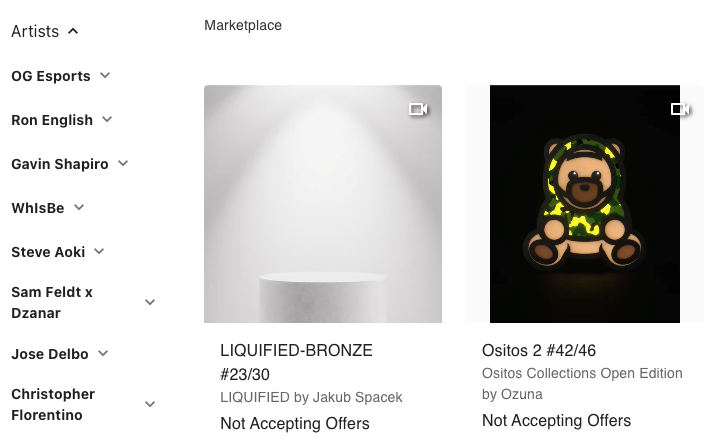This screenshot has height=439, width=714.
Task: Select the OG Esports artist name
Action: [51, 76]
